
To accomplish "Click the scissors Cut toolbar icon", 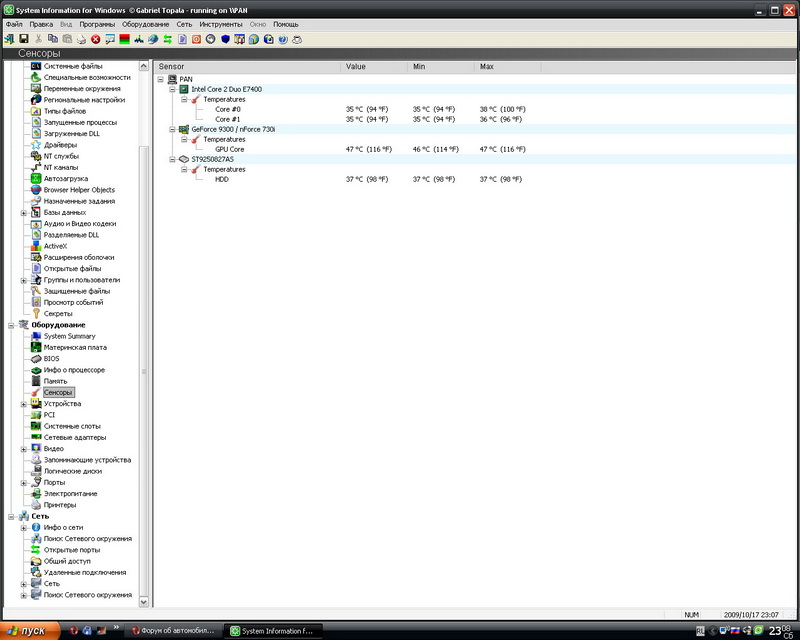I will [x=38, y=39].
